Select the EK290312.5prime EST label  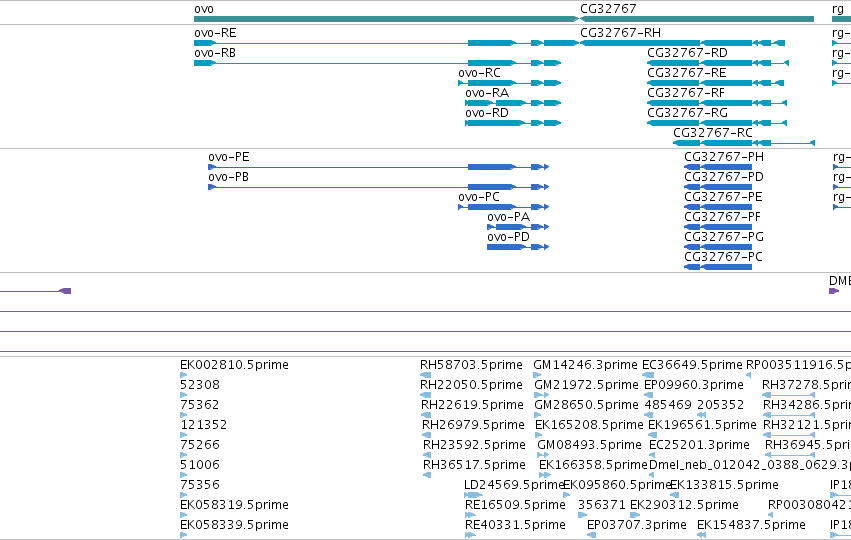684,505
